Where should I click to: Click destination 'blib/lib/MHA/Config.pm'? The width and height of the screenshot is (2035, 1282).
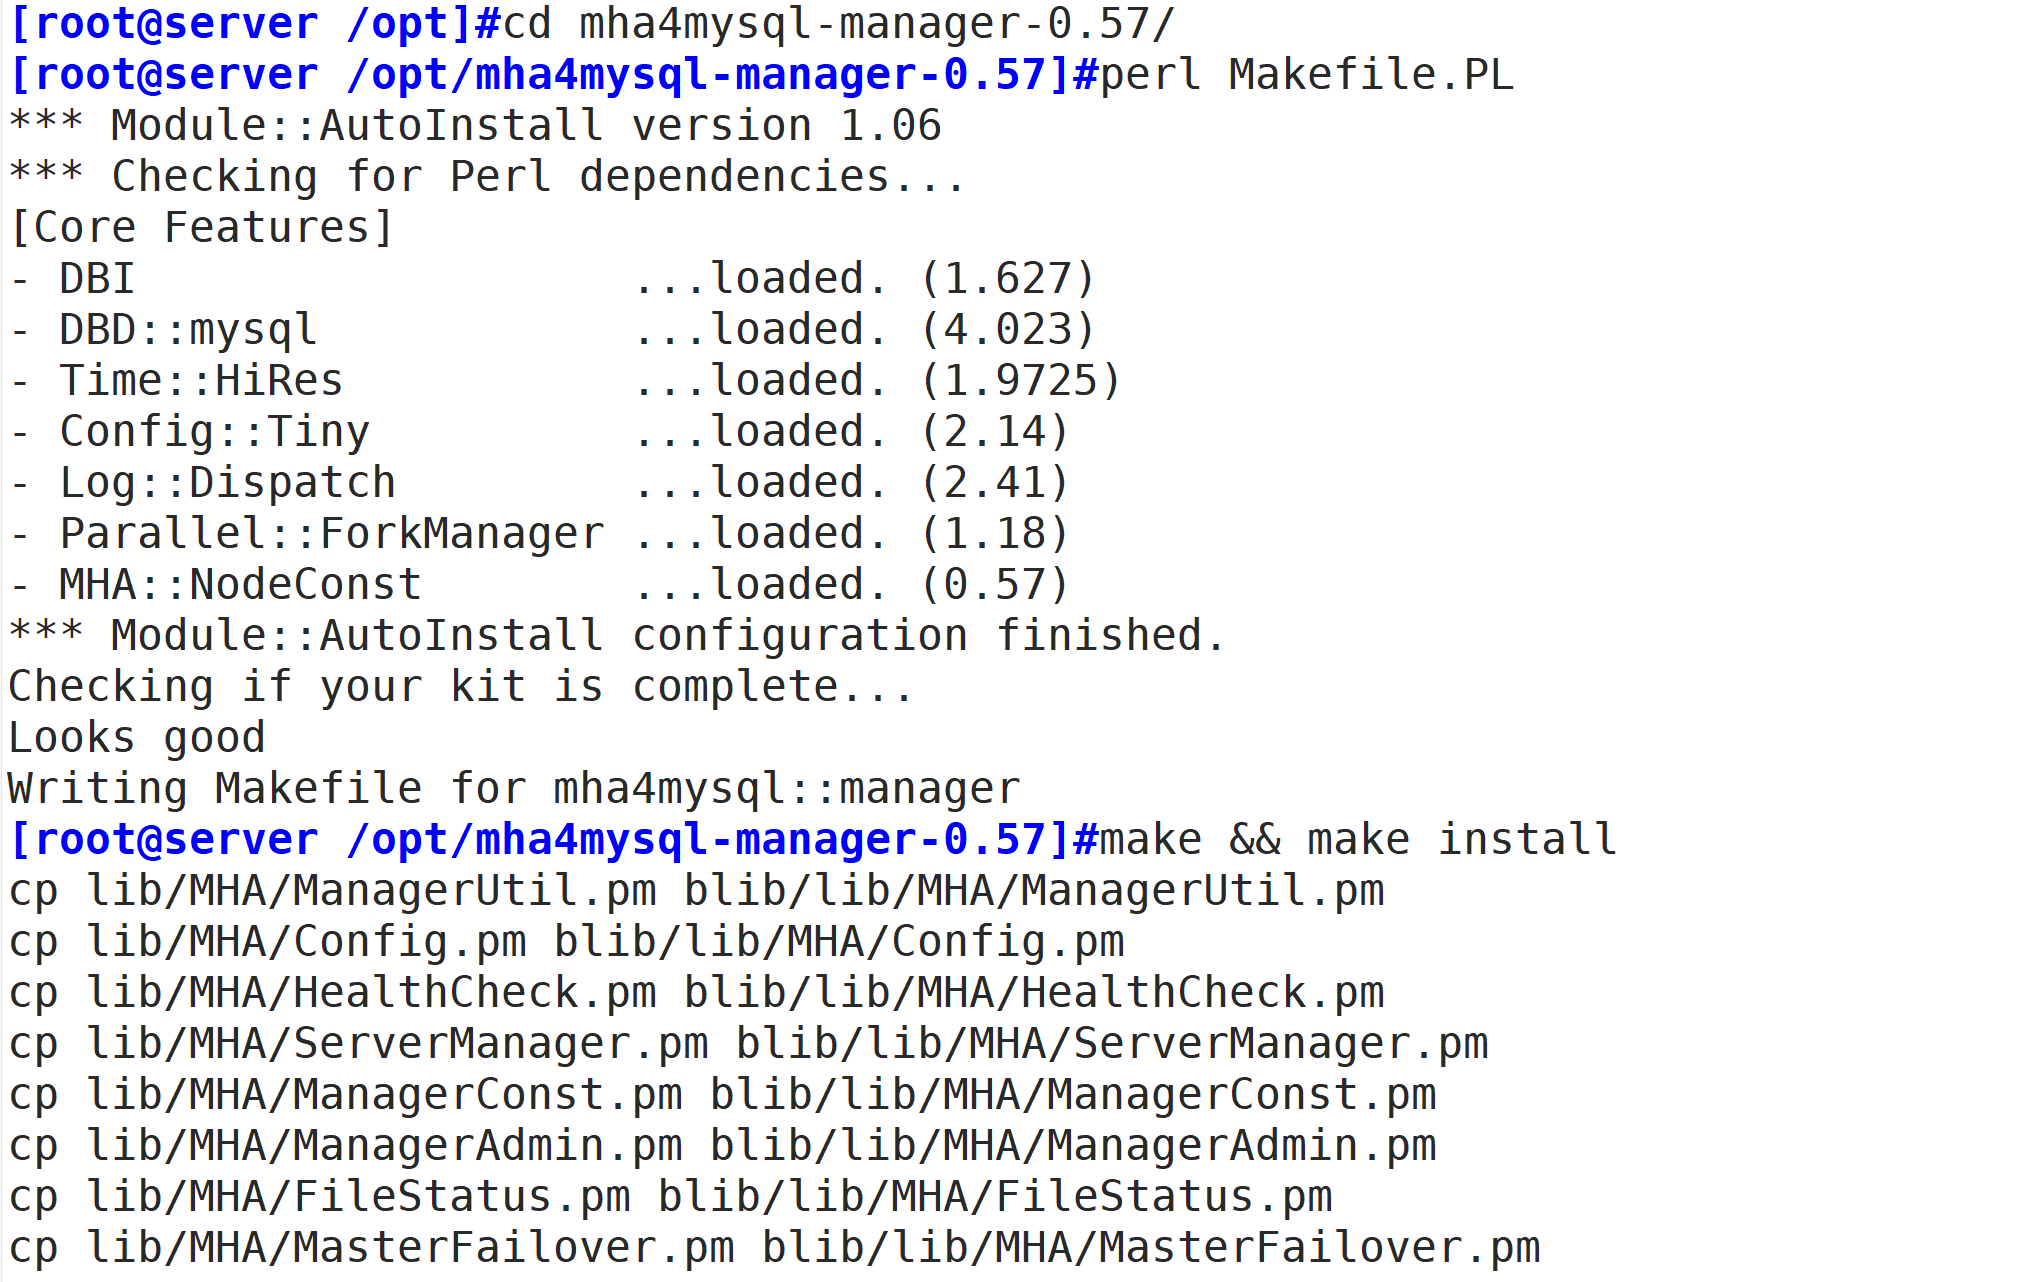[840, 942]
